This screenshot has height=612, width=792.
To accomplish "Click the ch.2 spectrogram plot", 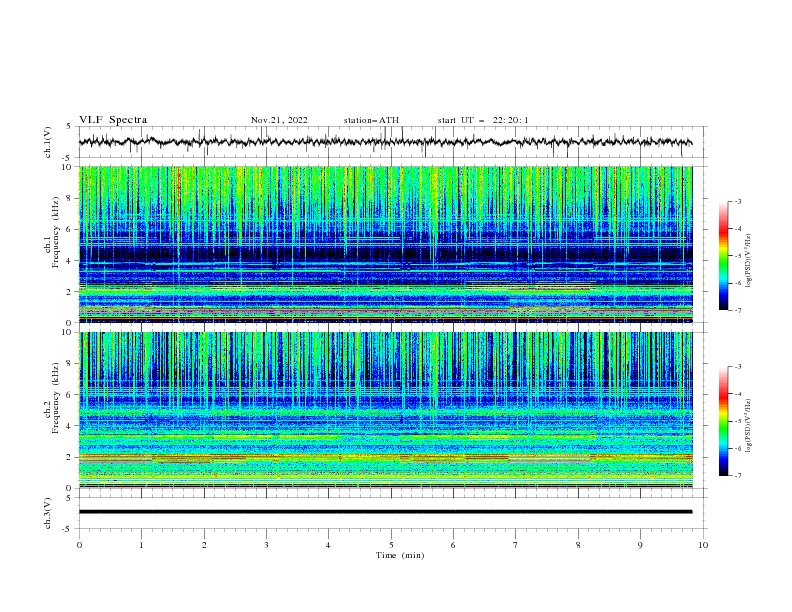I will pyautogui.click(x=385, y=410).
